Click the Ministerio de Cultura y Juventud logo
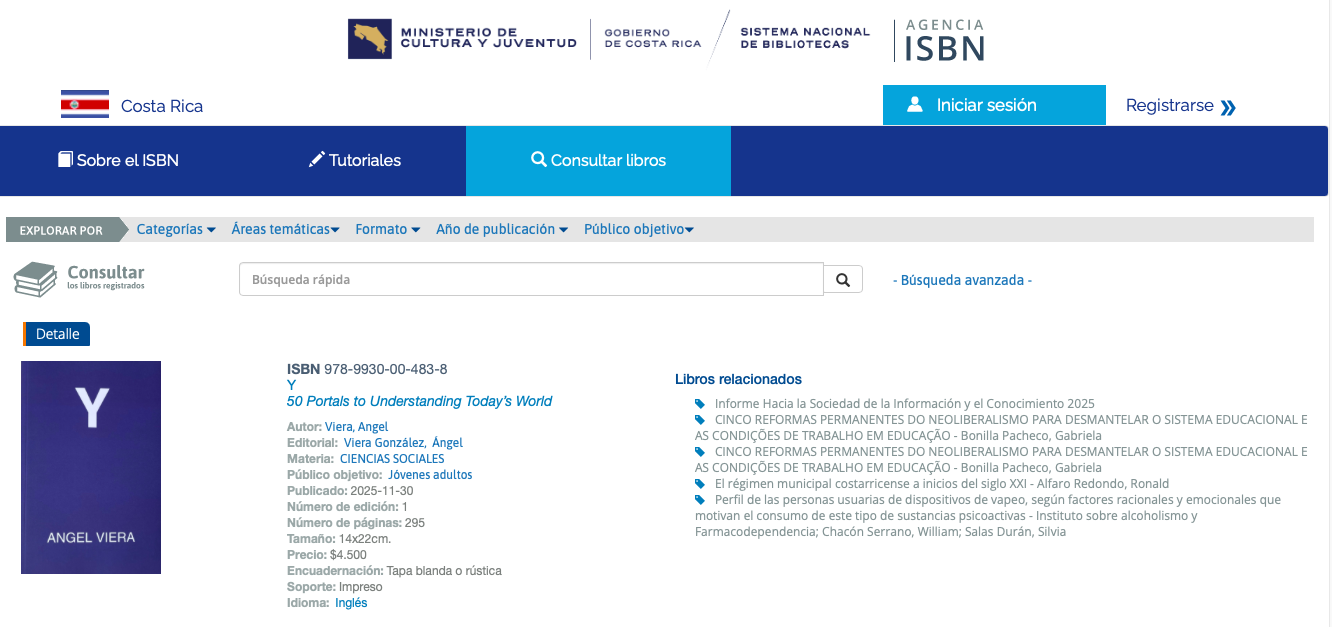The width and height of the screenshot is (1332, 627). tap(462, 39)
